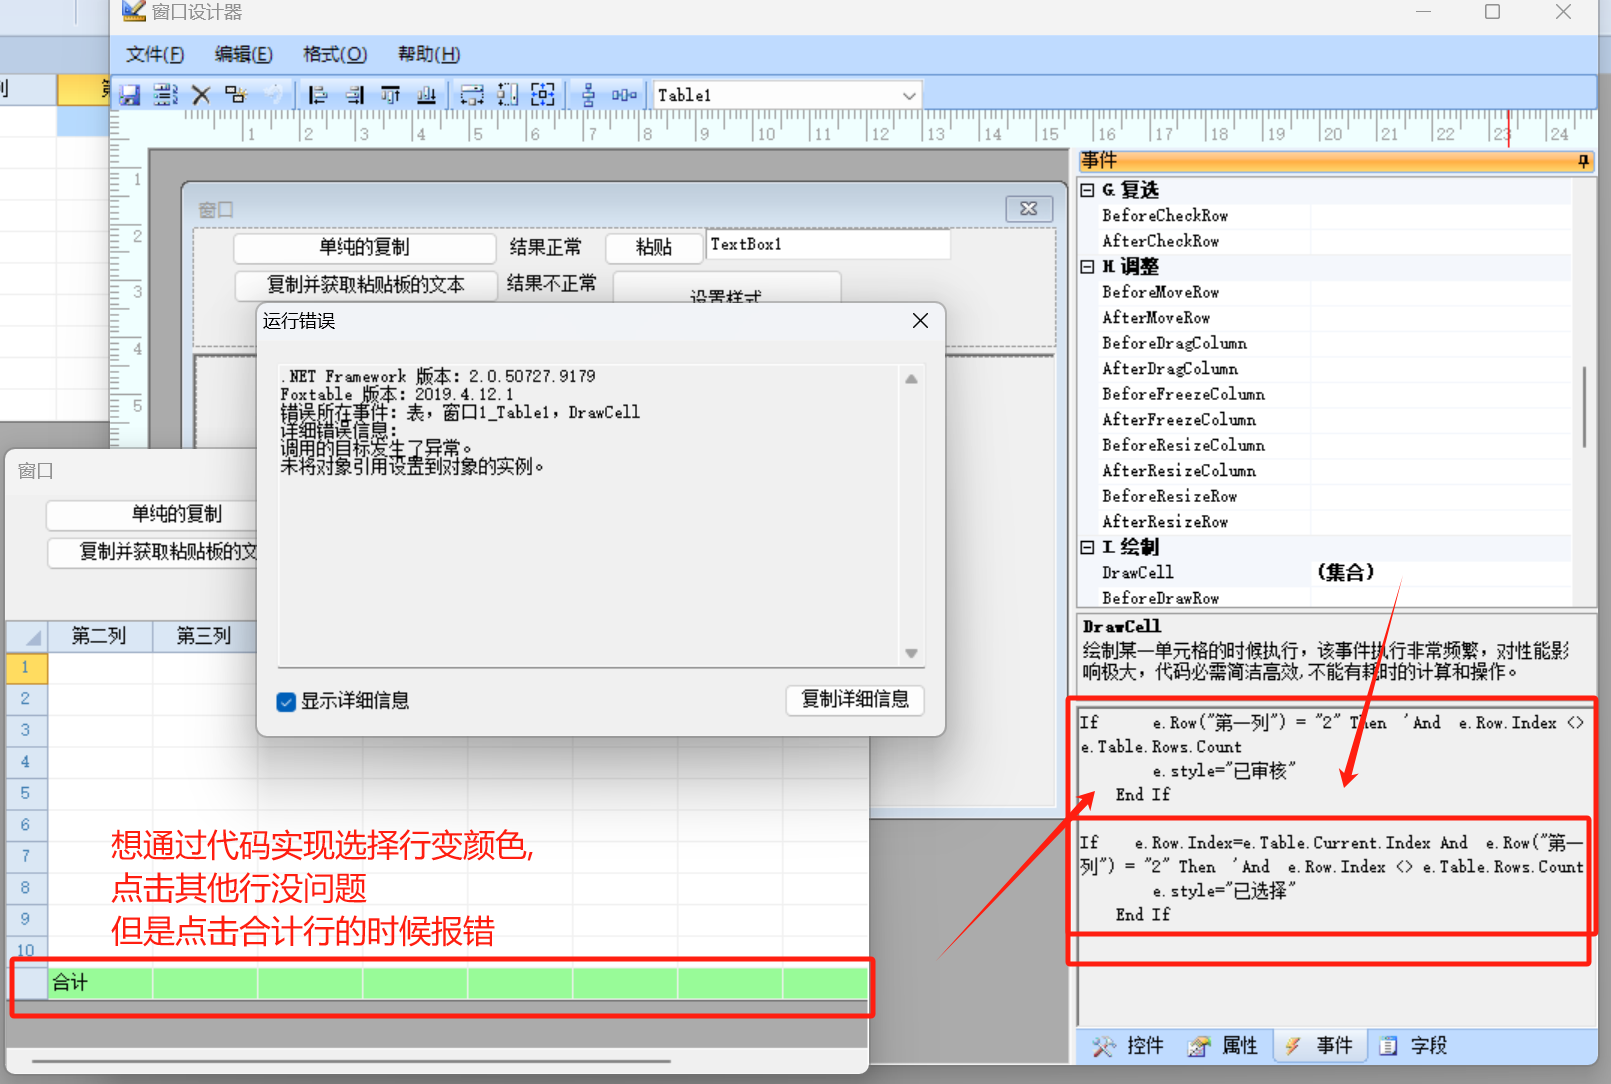Select the BeforeMoveRow event
The height and width of the screenshot is (1084, 1611).
[x=1161, y=292]
